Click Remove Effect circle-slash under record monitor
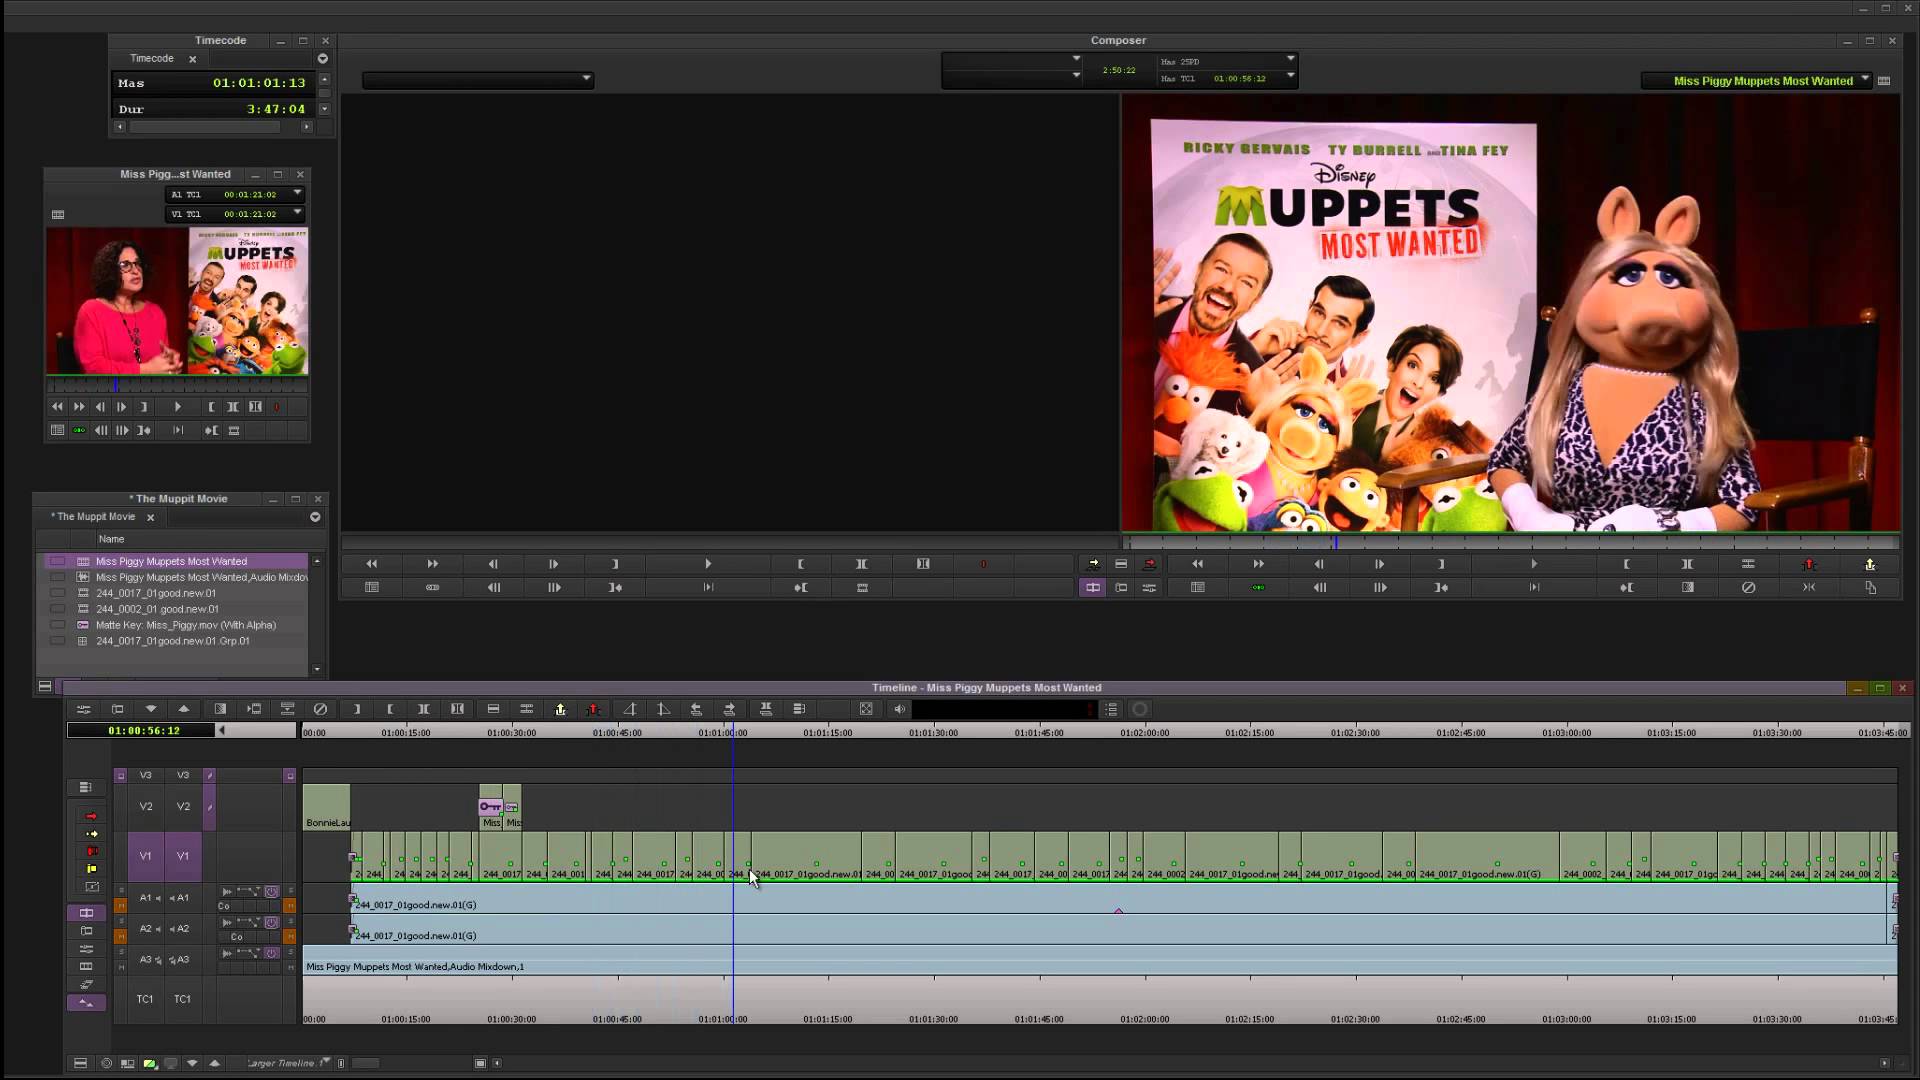 (x=1748, y=588)
